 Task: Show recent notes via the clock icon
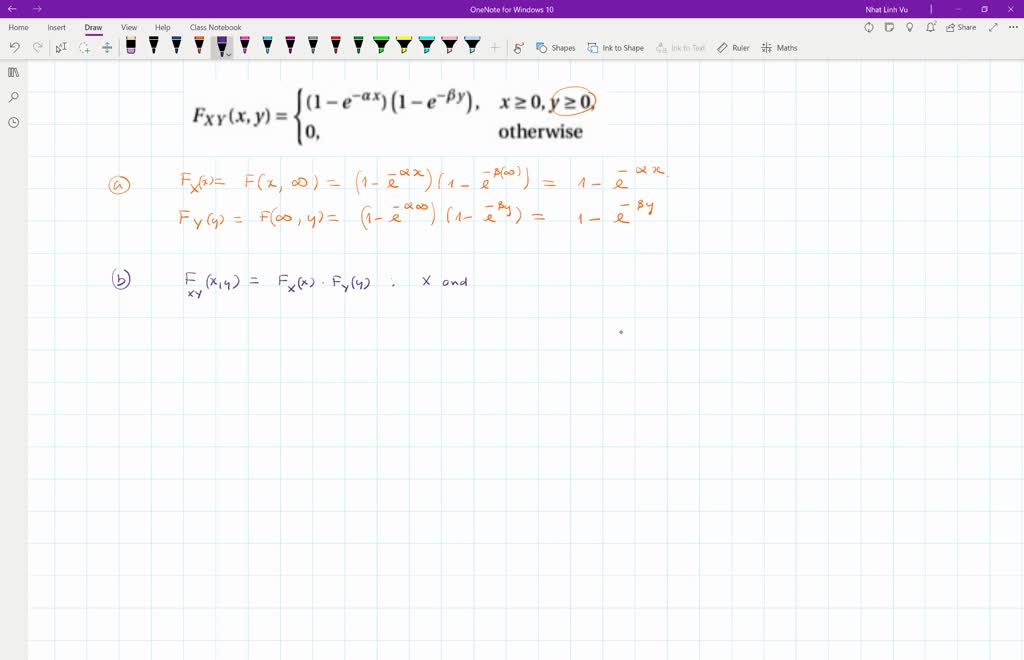pos(12,121)
